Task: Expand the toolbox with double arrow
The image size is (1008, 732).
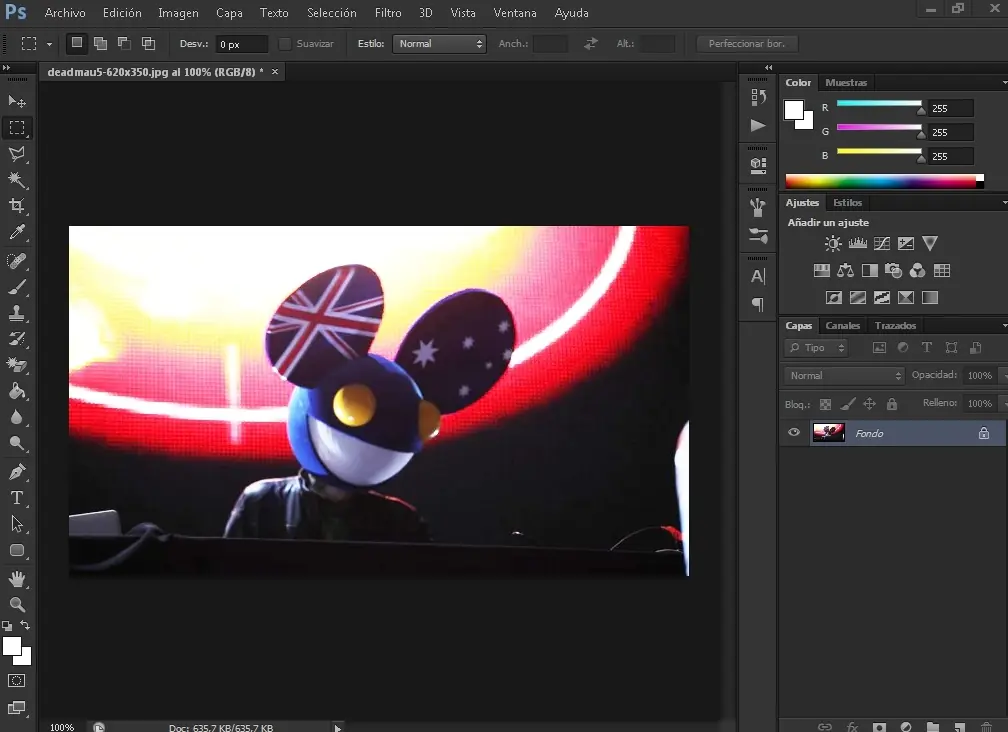Action: click(x=6, y=67)
